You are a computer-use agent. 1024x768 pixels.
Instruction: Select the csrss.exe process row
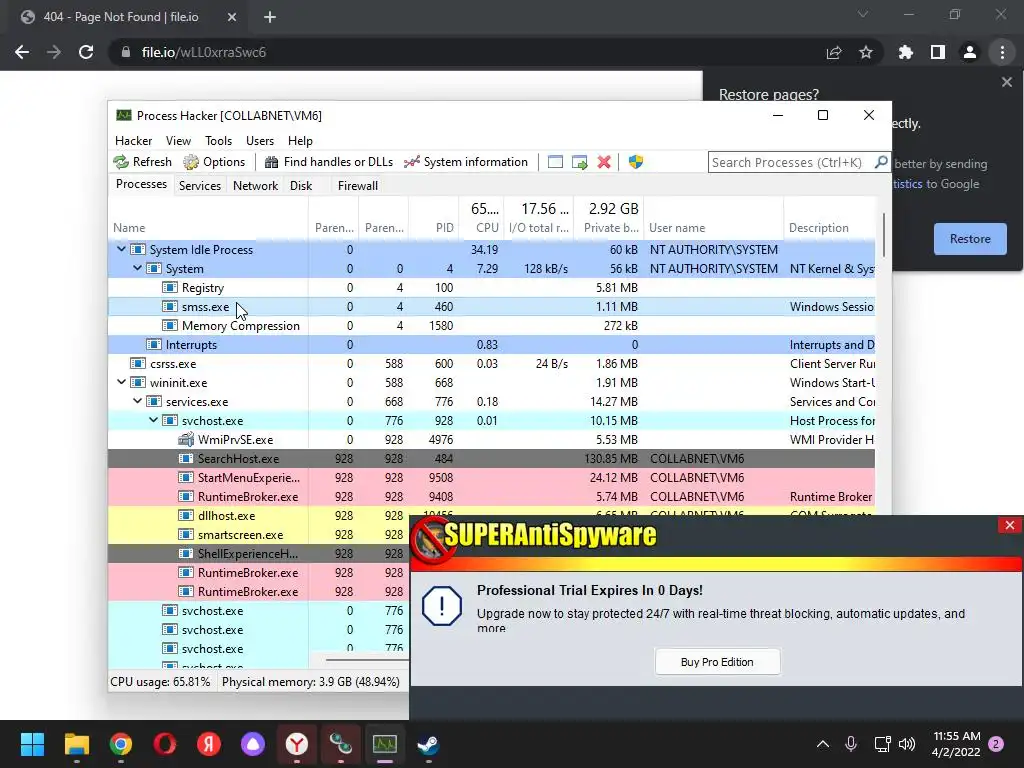[491, 363]
